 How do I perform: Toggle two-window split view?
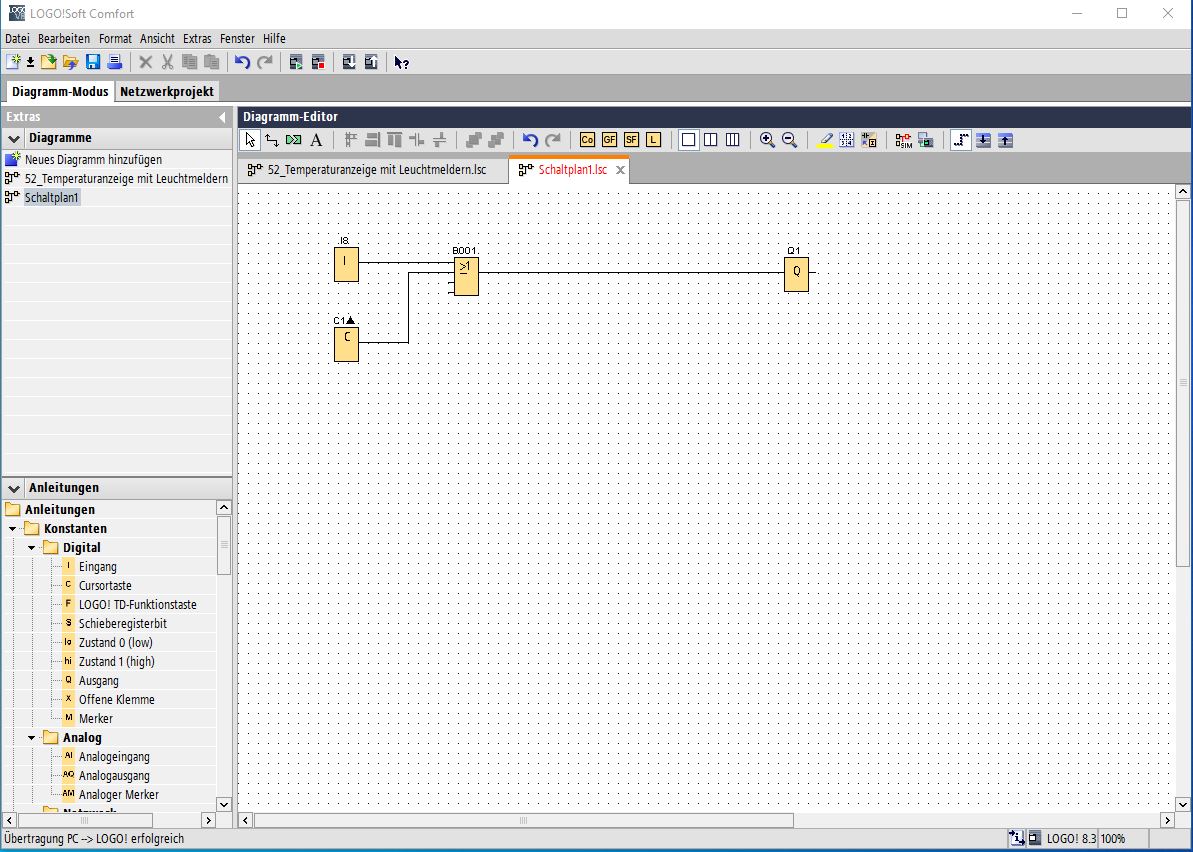(710, 140)
